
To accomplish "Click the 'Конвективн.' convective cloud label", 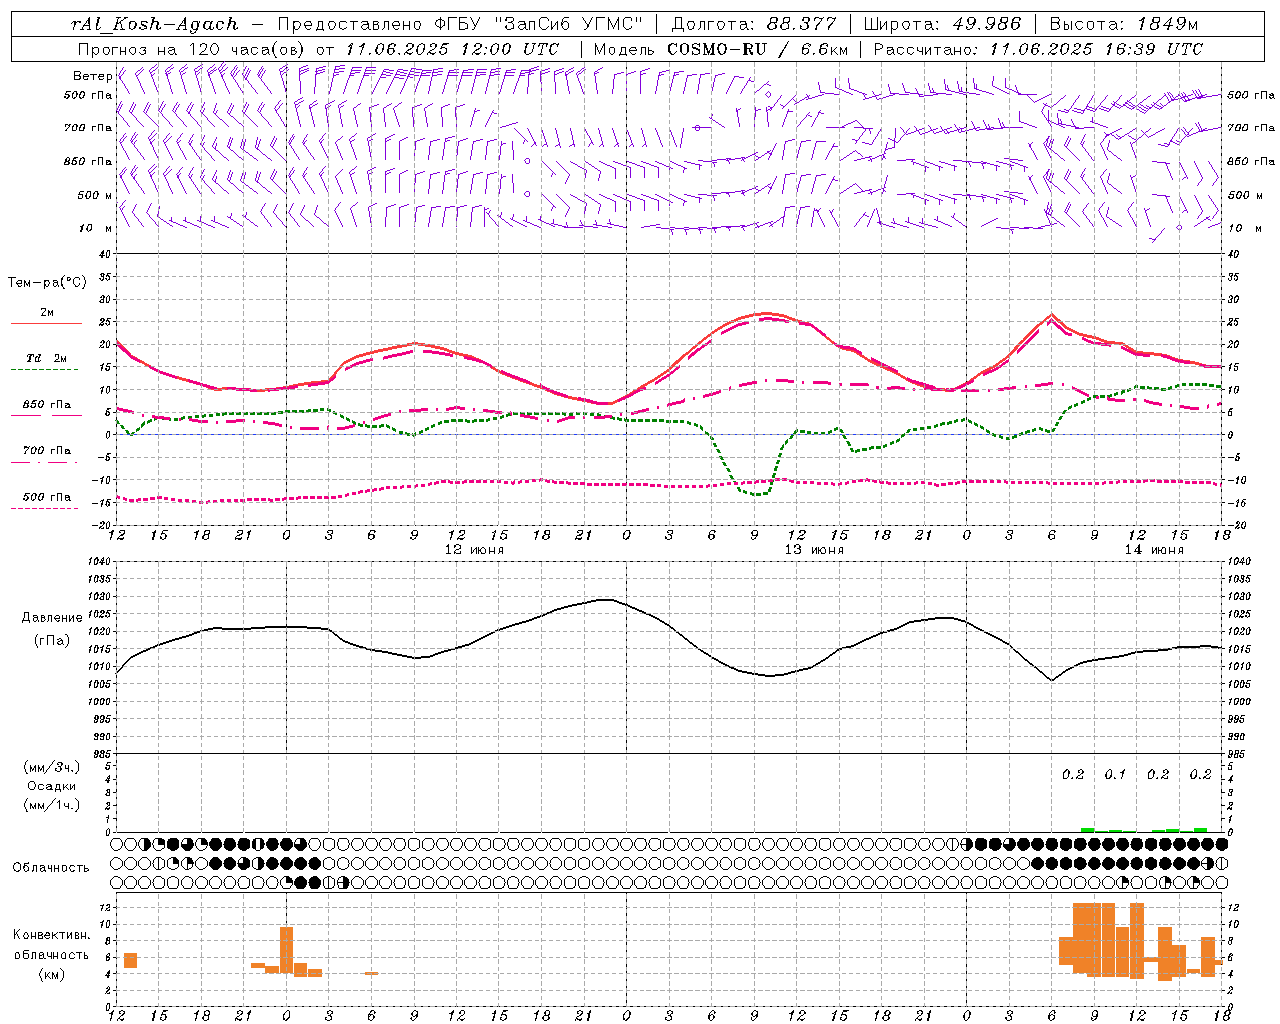I will [x=51, y=935].
